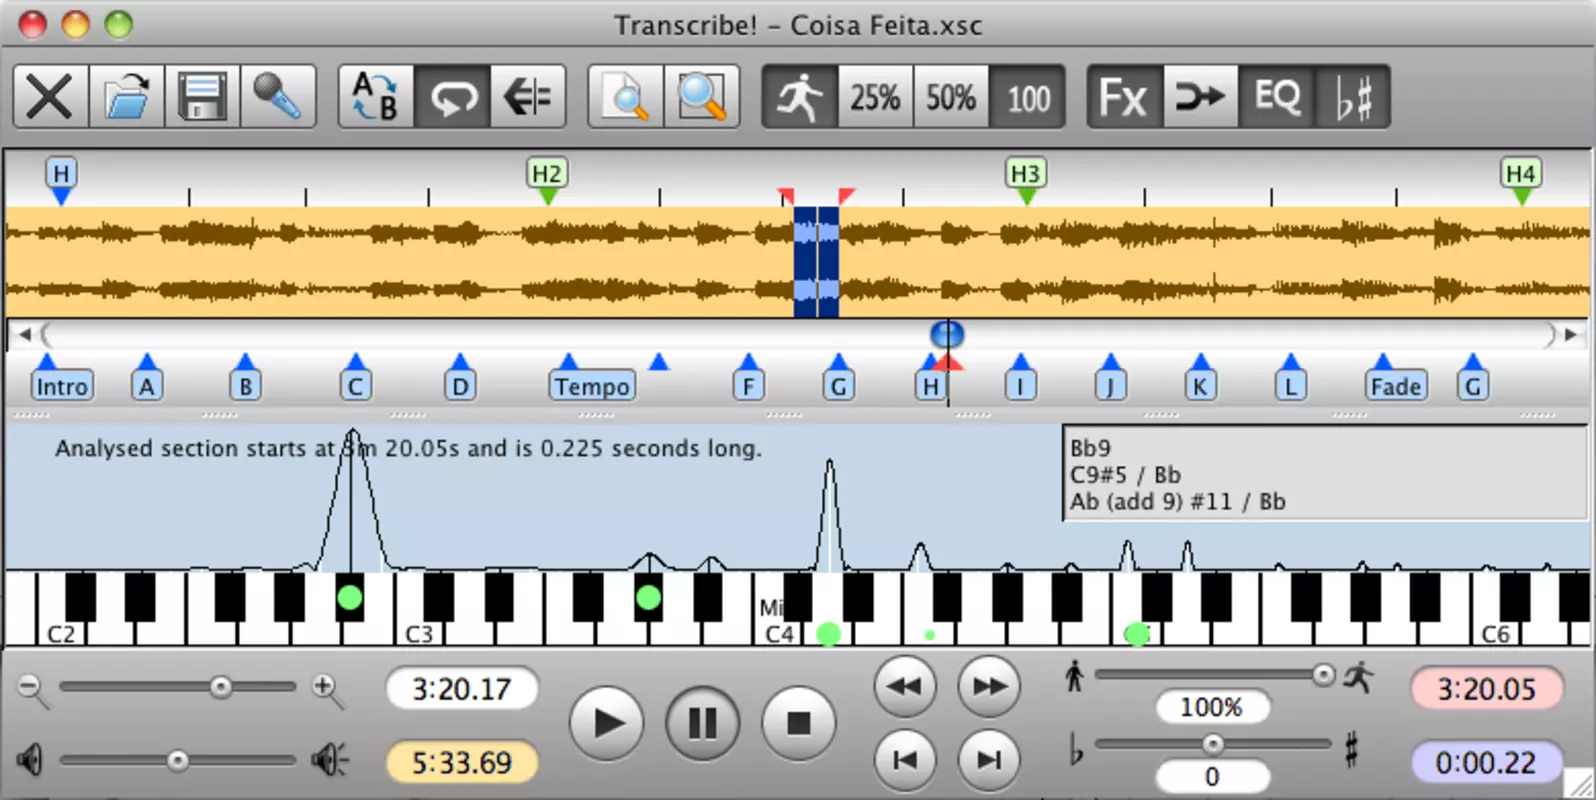
Task: Click the overview scrollbar blue position knob
Action: pyautogui.click(x=947, y=334)
